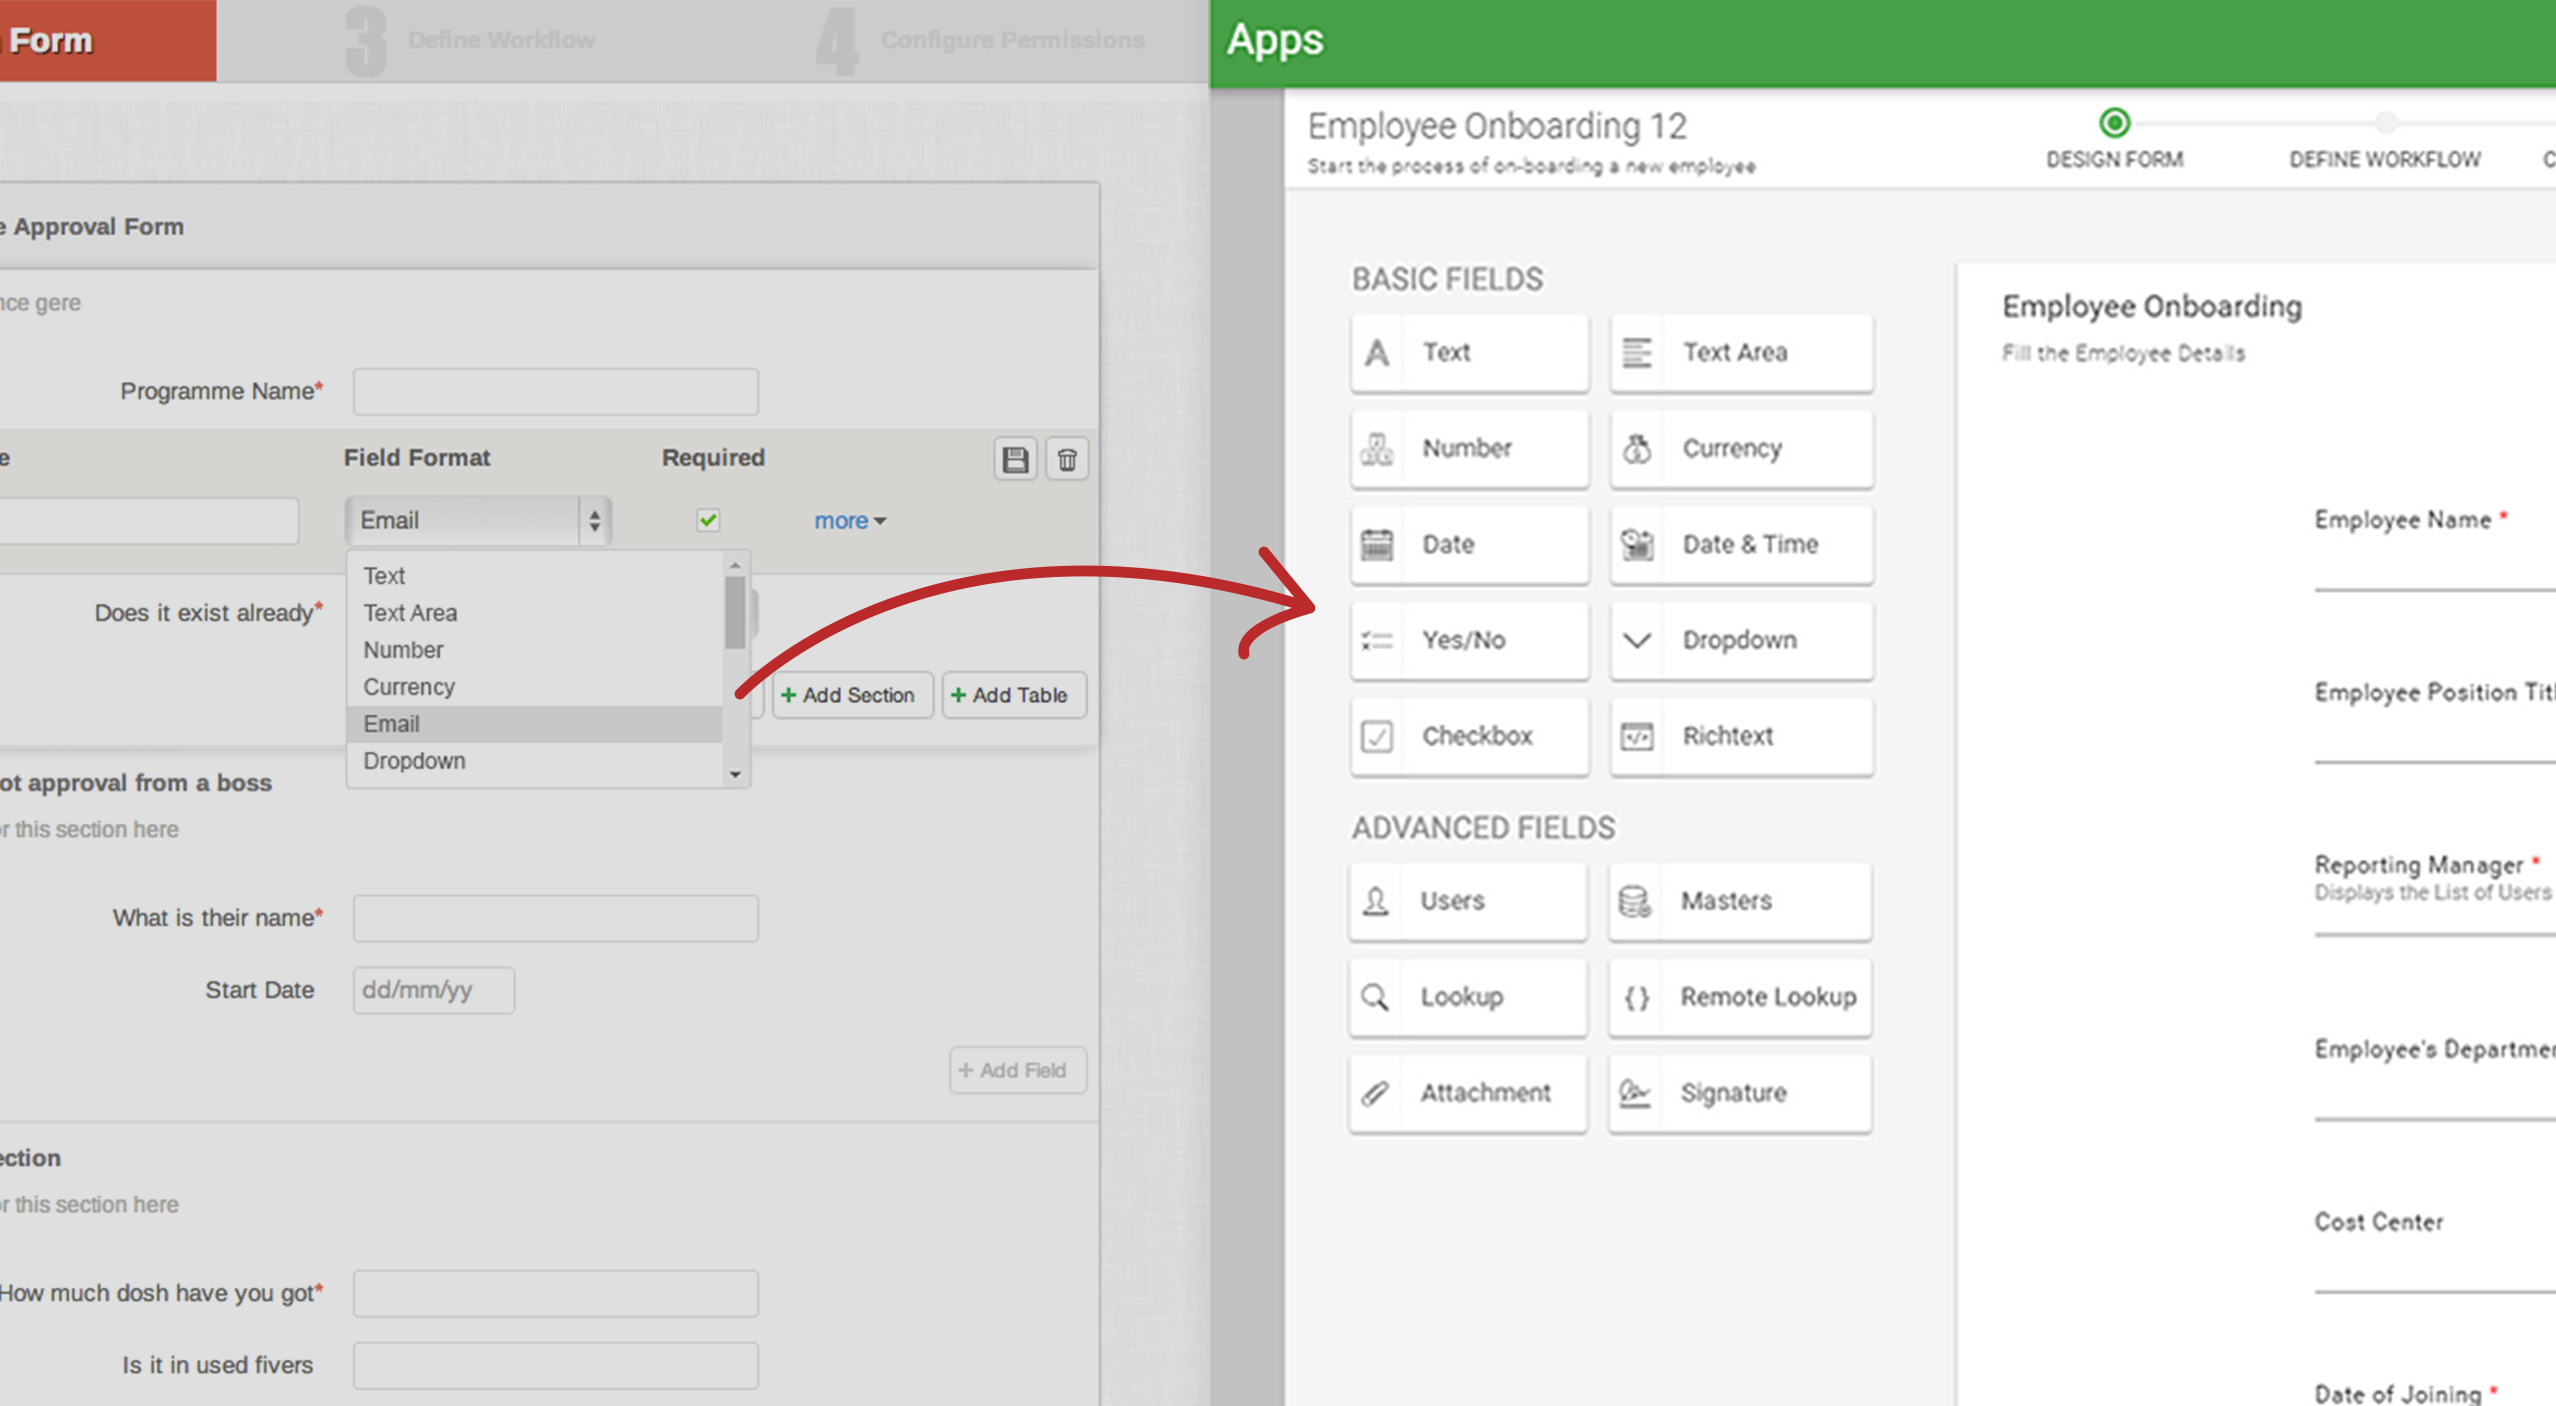Click the Programme Name input field
This screenshot has height=1406, width=2556.
556,392
